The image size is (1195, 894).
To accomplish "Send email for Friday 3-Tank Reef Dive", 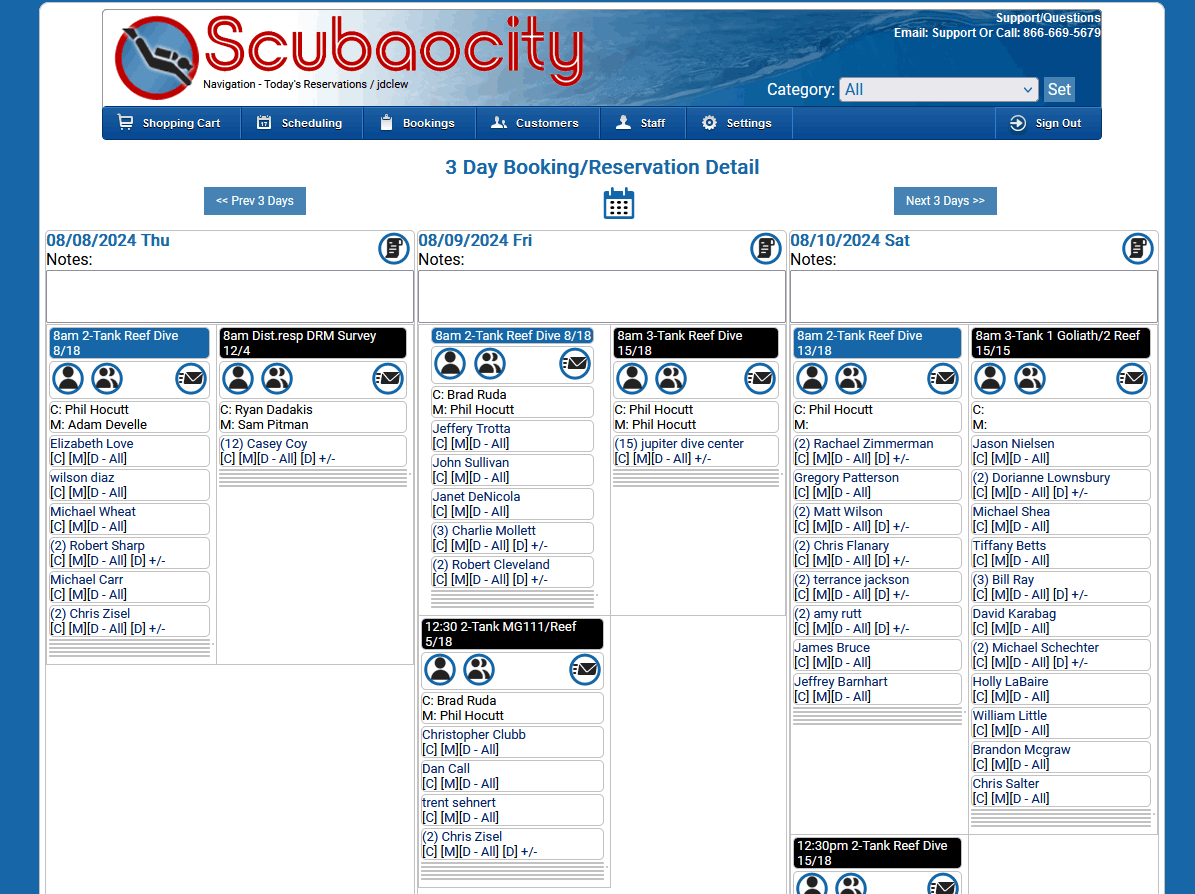I will point(760,379).
